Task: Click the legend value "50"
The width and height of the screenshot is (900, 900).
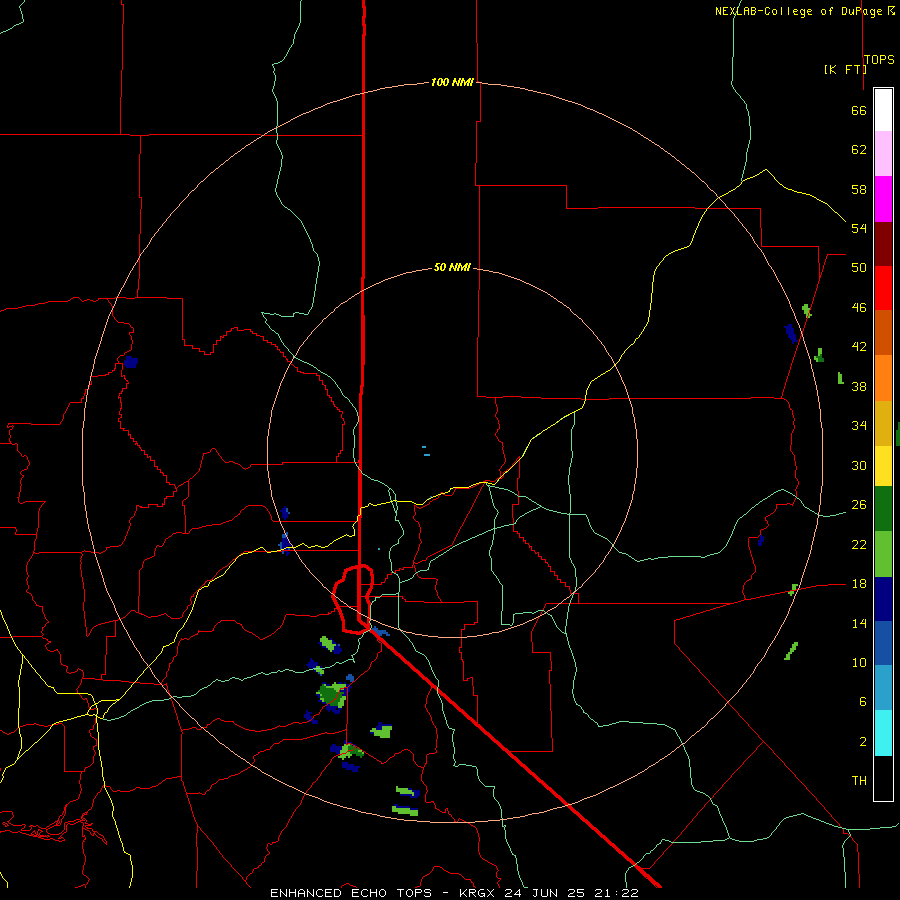Action: (x=859, y=268)
